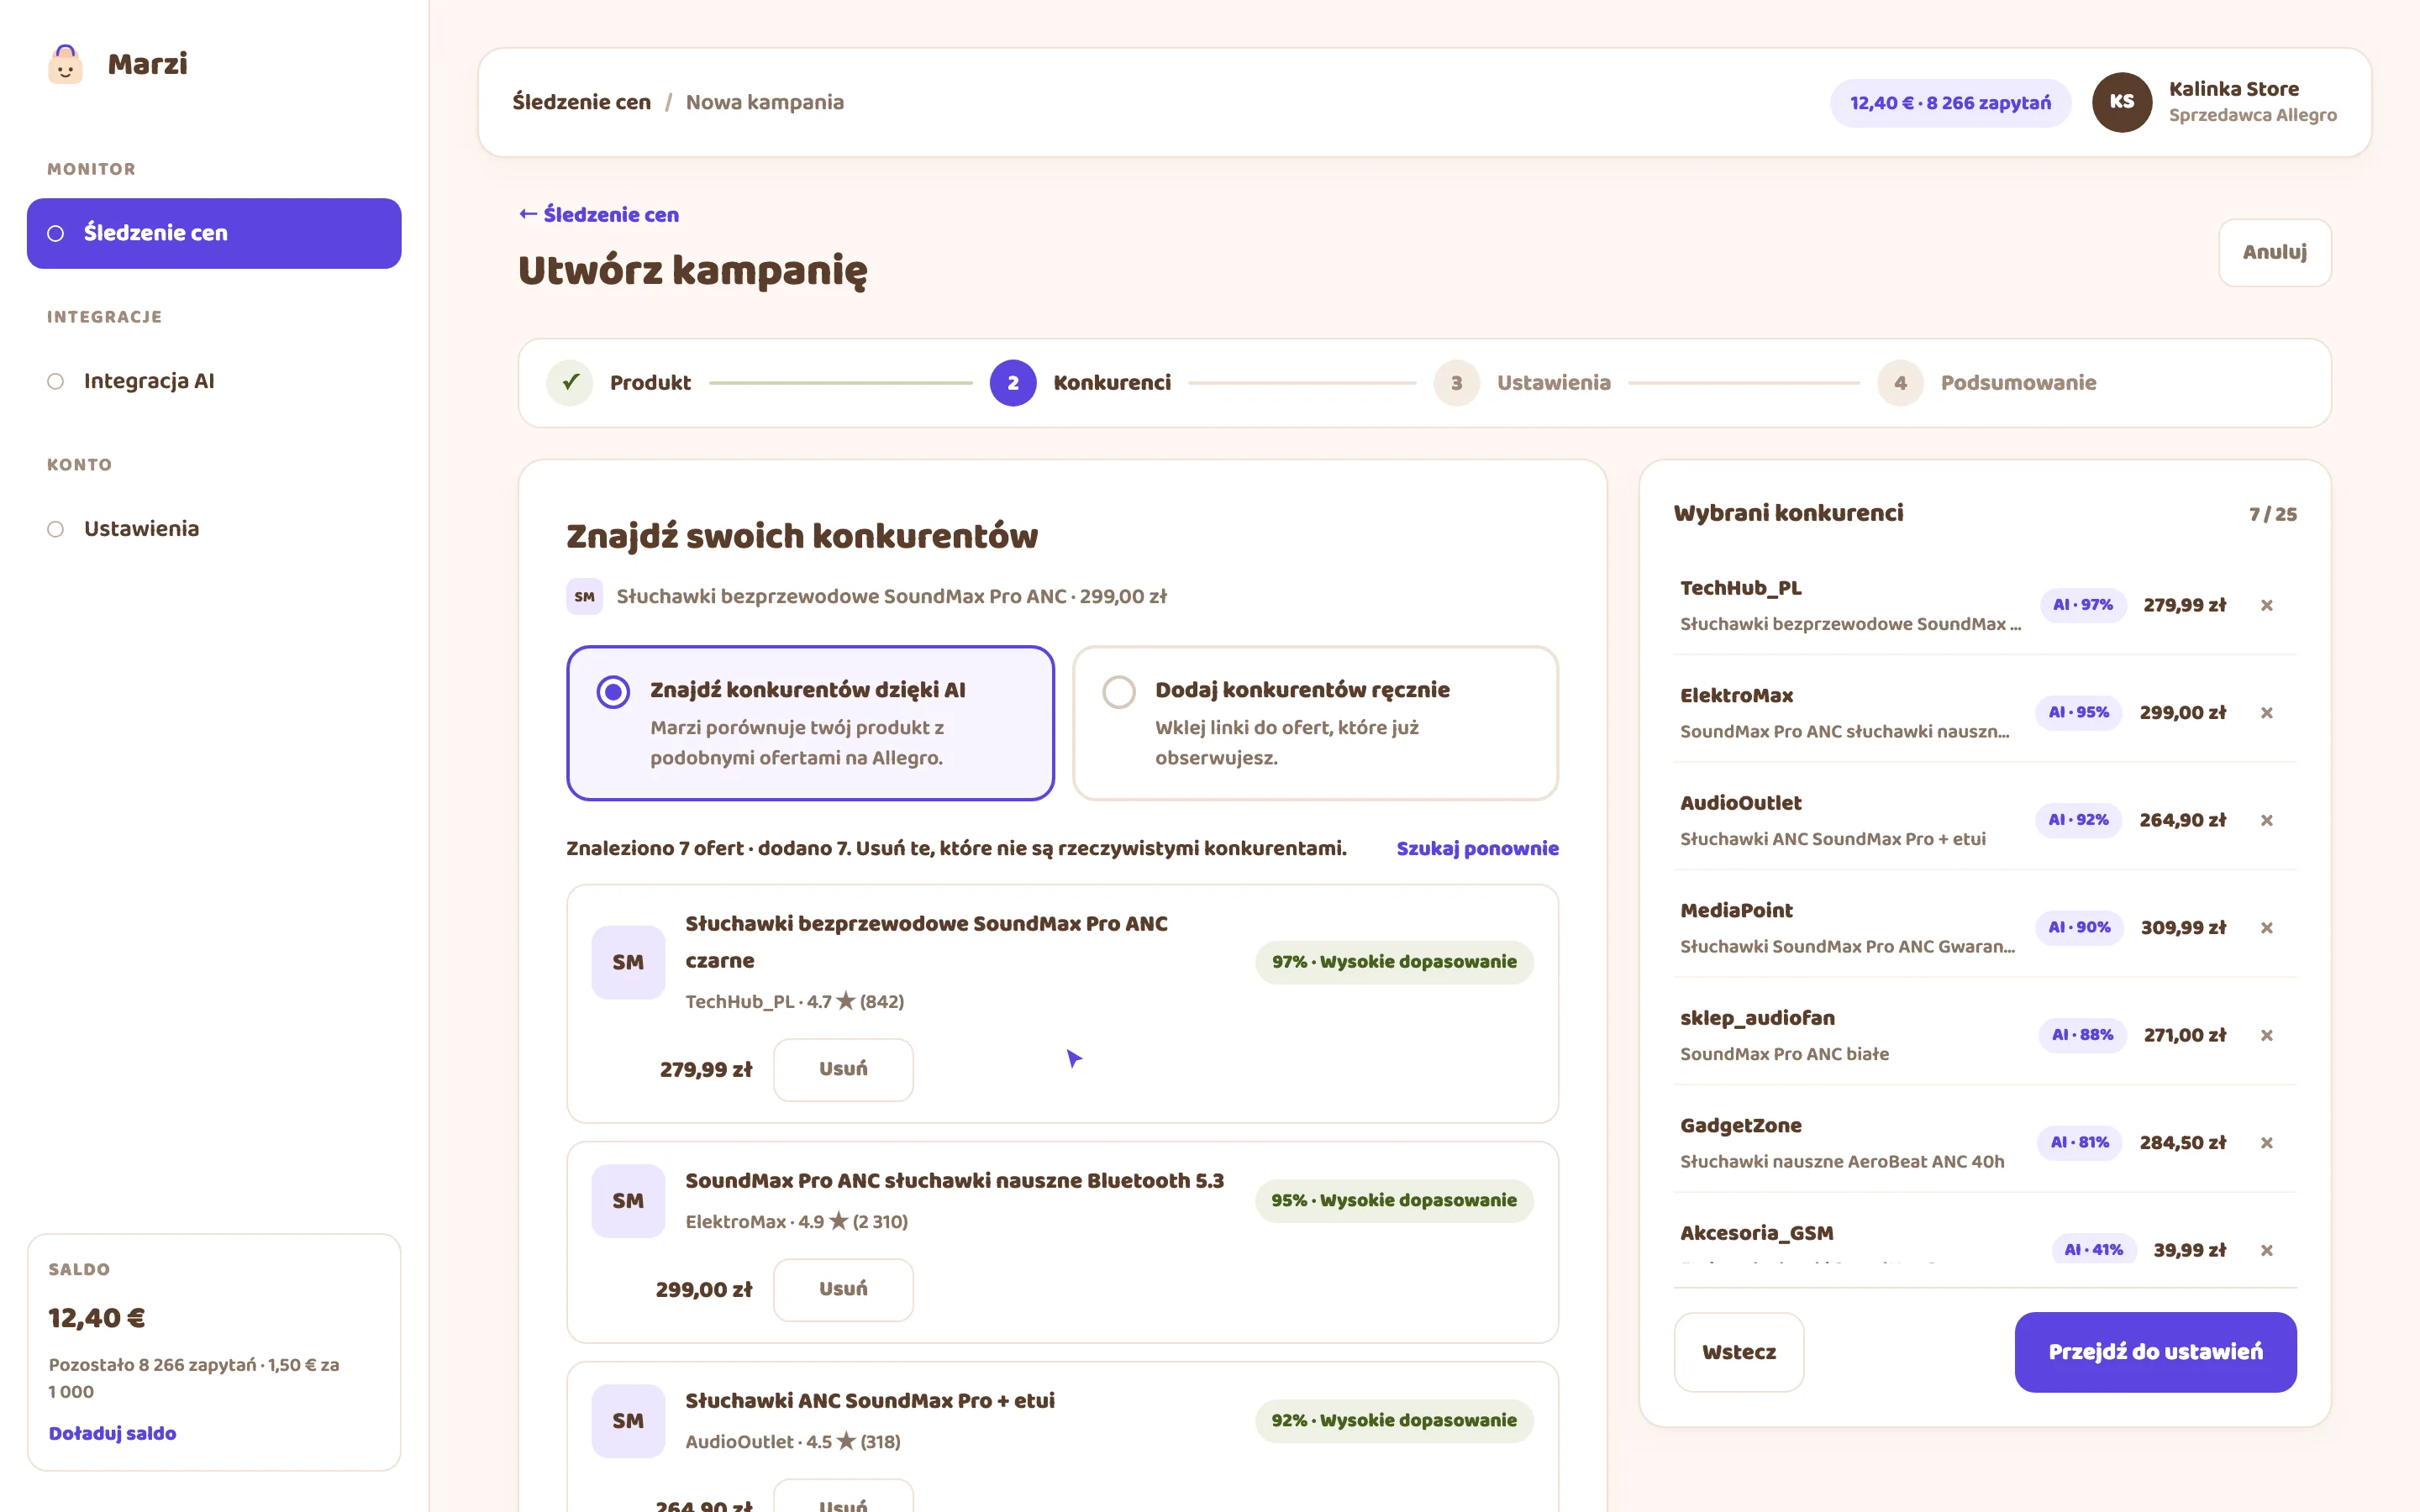Viewport: 2420px width, 1512px height.
Task: Click the 'AI · 97%' badge for TechHub_PL
Action: point(2083,605)
